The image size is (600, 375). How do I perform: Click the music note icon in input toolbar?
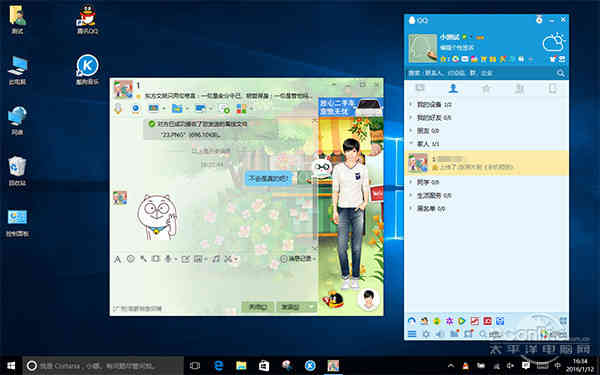point(216,259)
